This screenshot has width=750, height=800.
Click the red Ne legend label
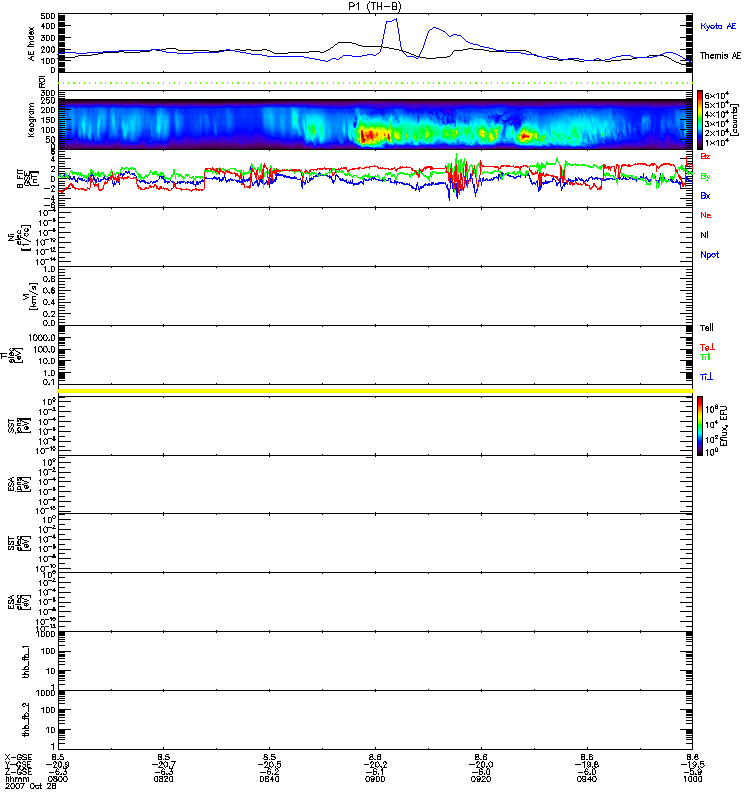coord(706,215)
